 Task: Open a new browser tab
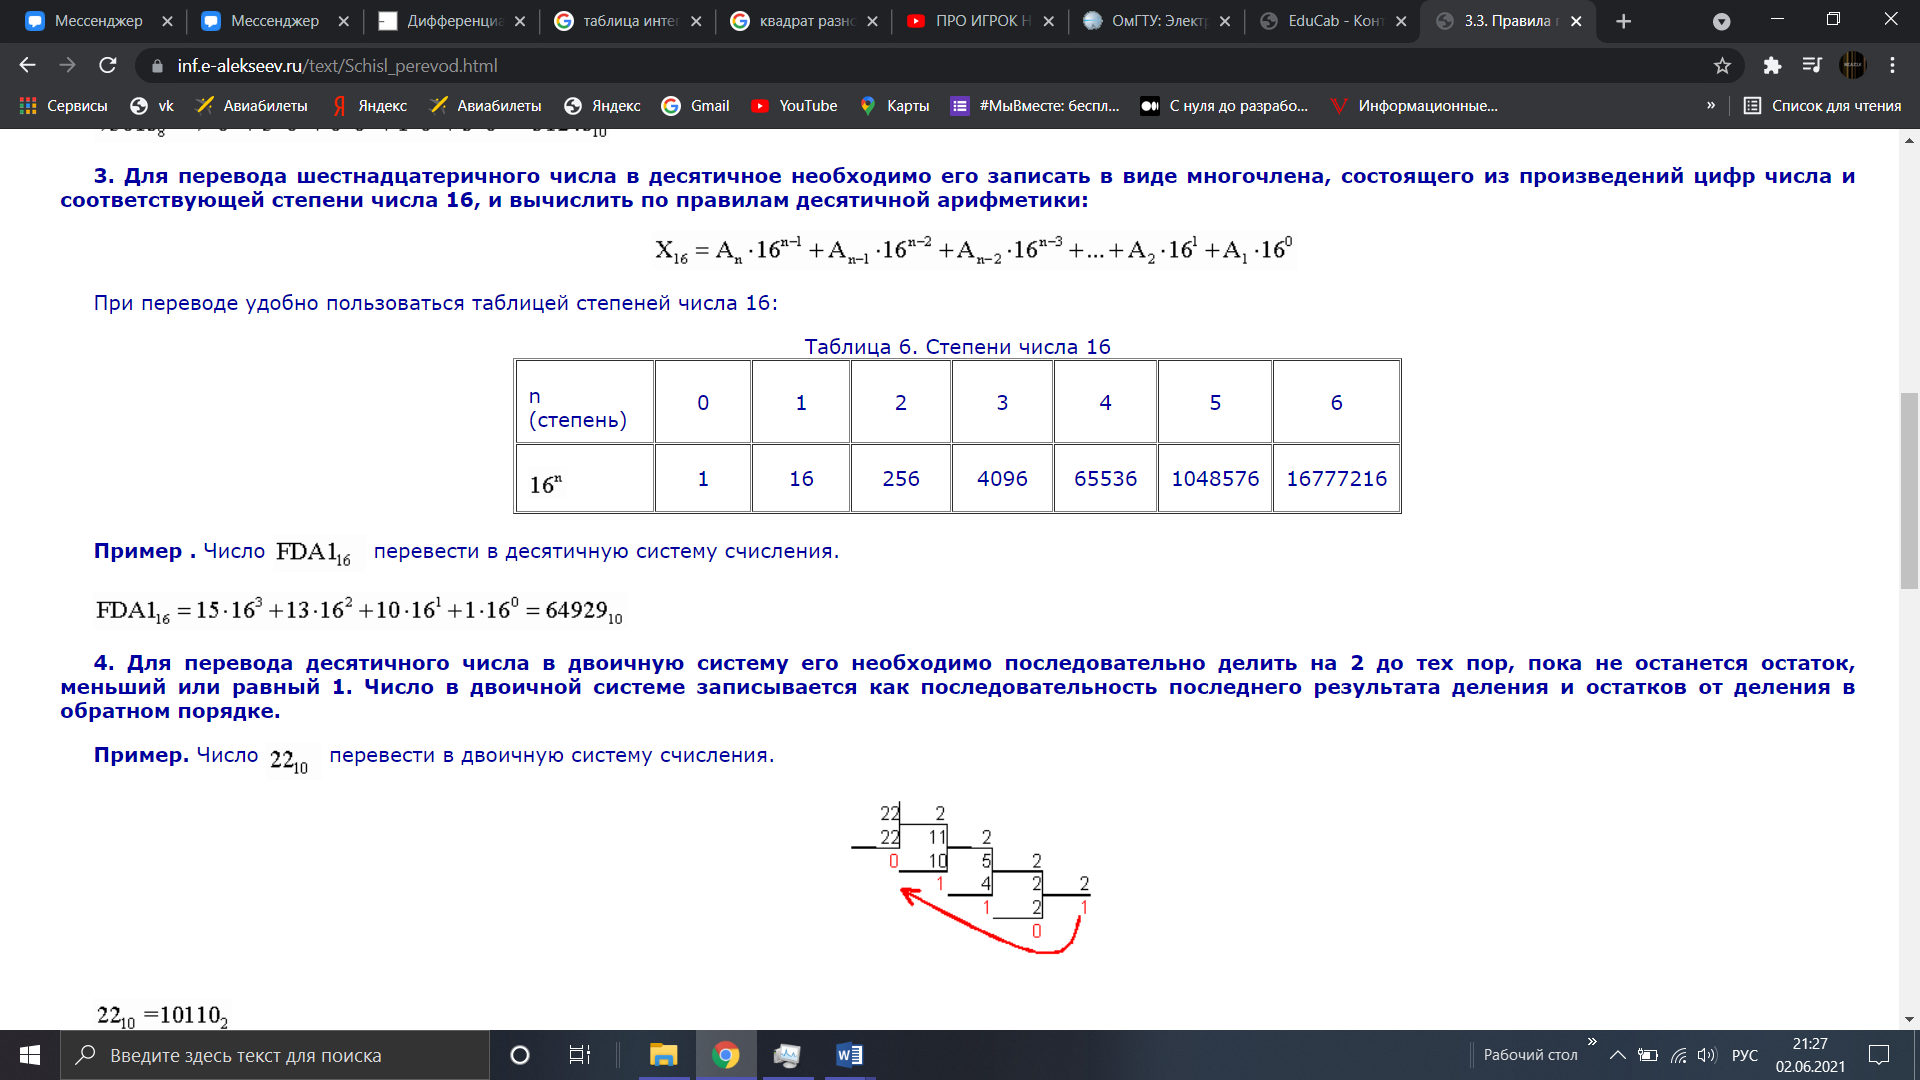tap(1624, 21)
